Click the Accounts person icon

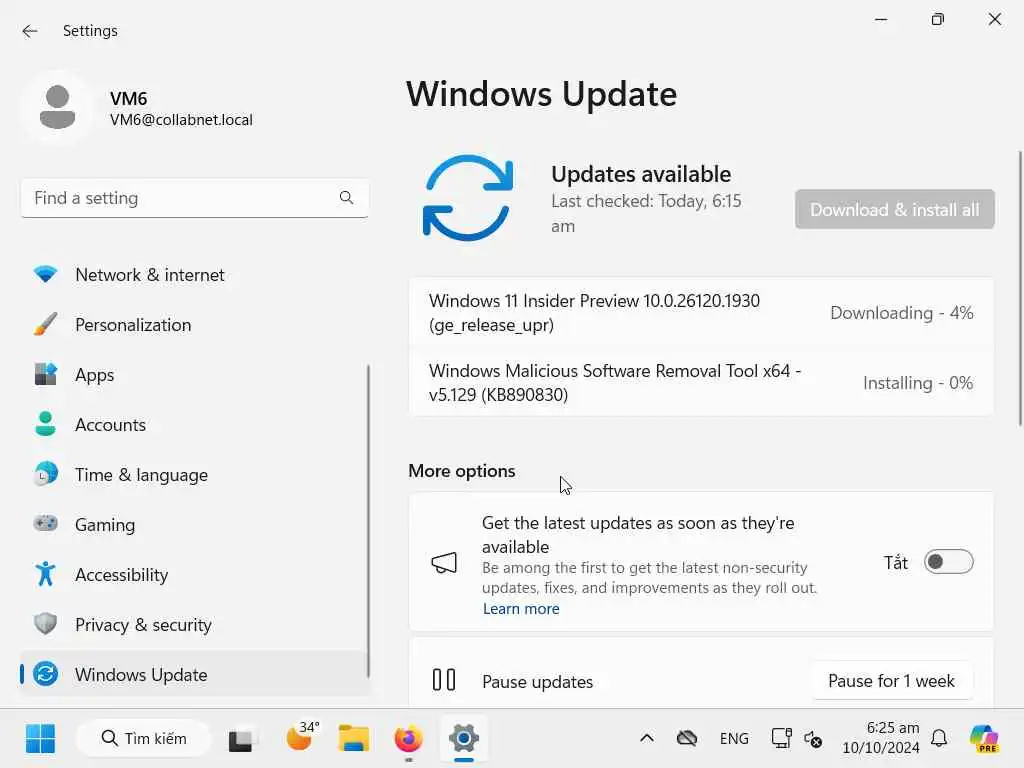point(45,424)
